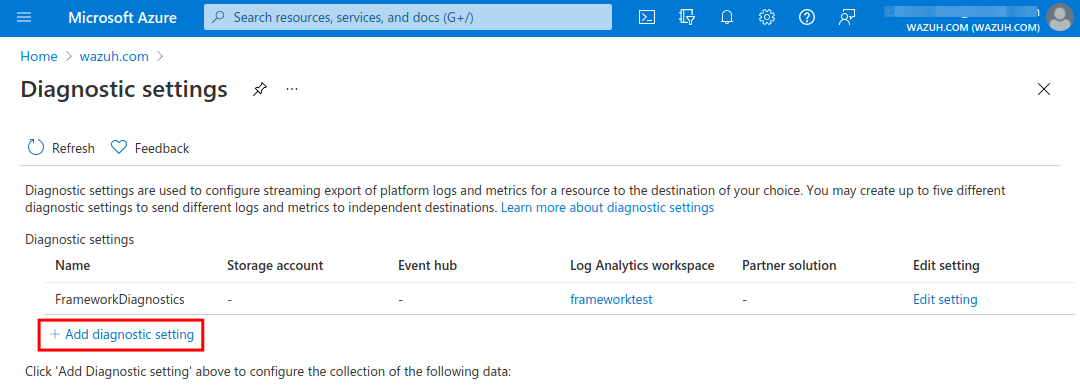
Task: Pin Diagnostic settings to dashboard
Action: coord(259,90)
